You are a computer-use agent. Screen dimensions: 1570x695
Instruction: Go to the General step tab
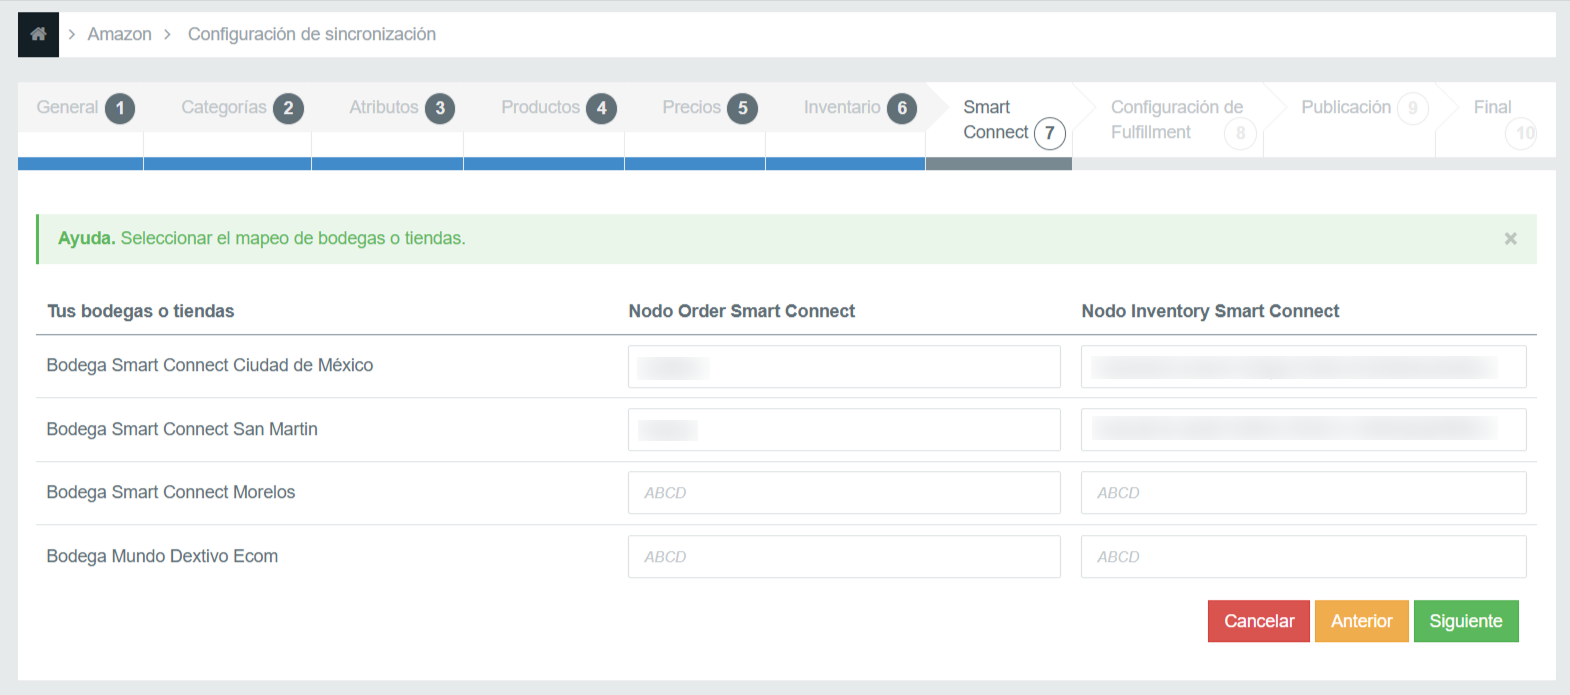click(83, 108)
